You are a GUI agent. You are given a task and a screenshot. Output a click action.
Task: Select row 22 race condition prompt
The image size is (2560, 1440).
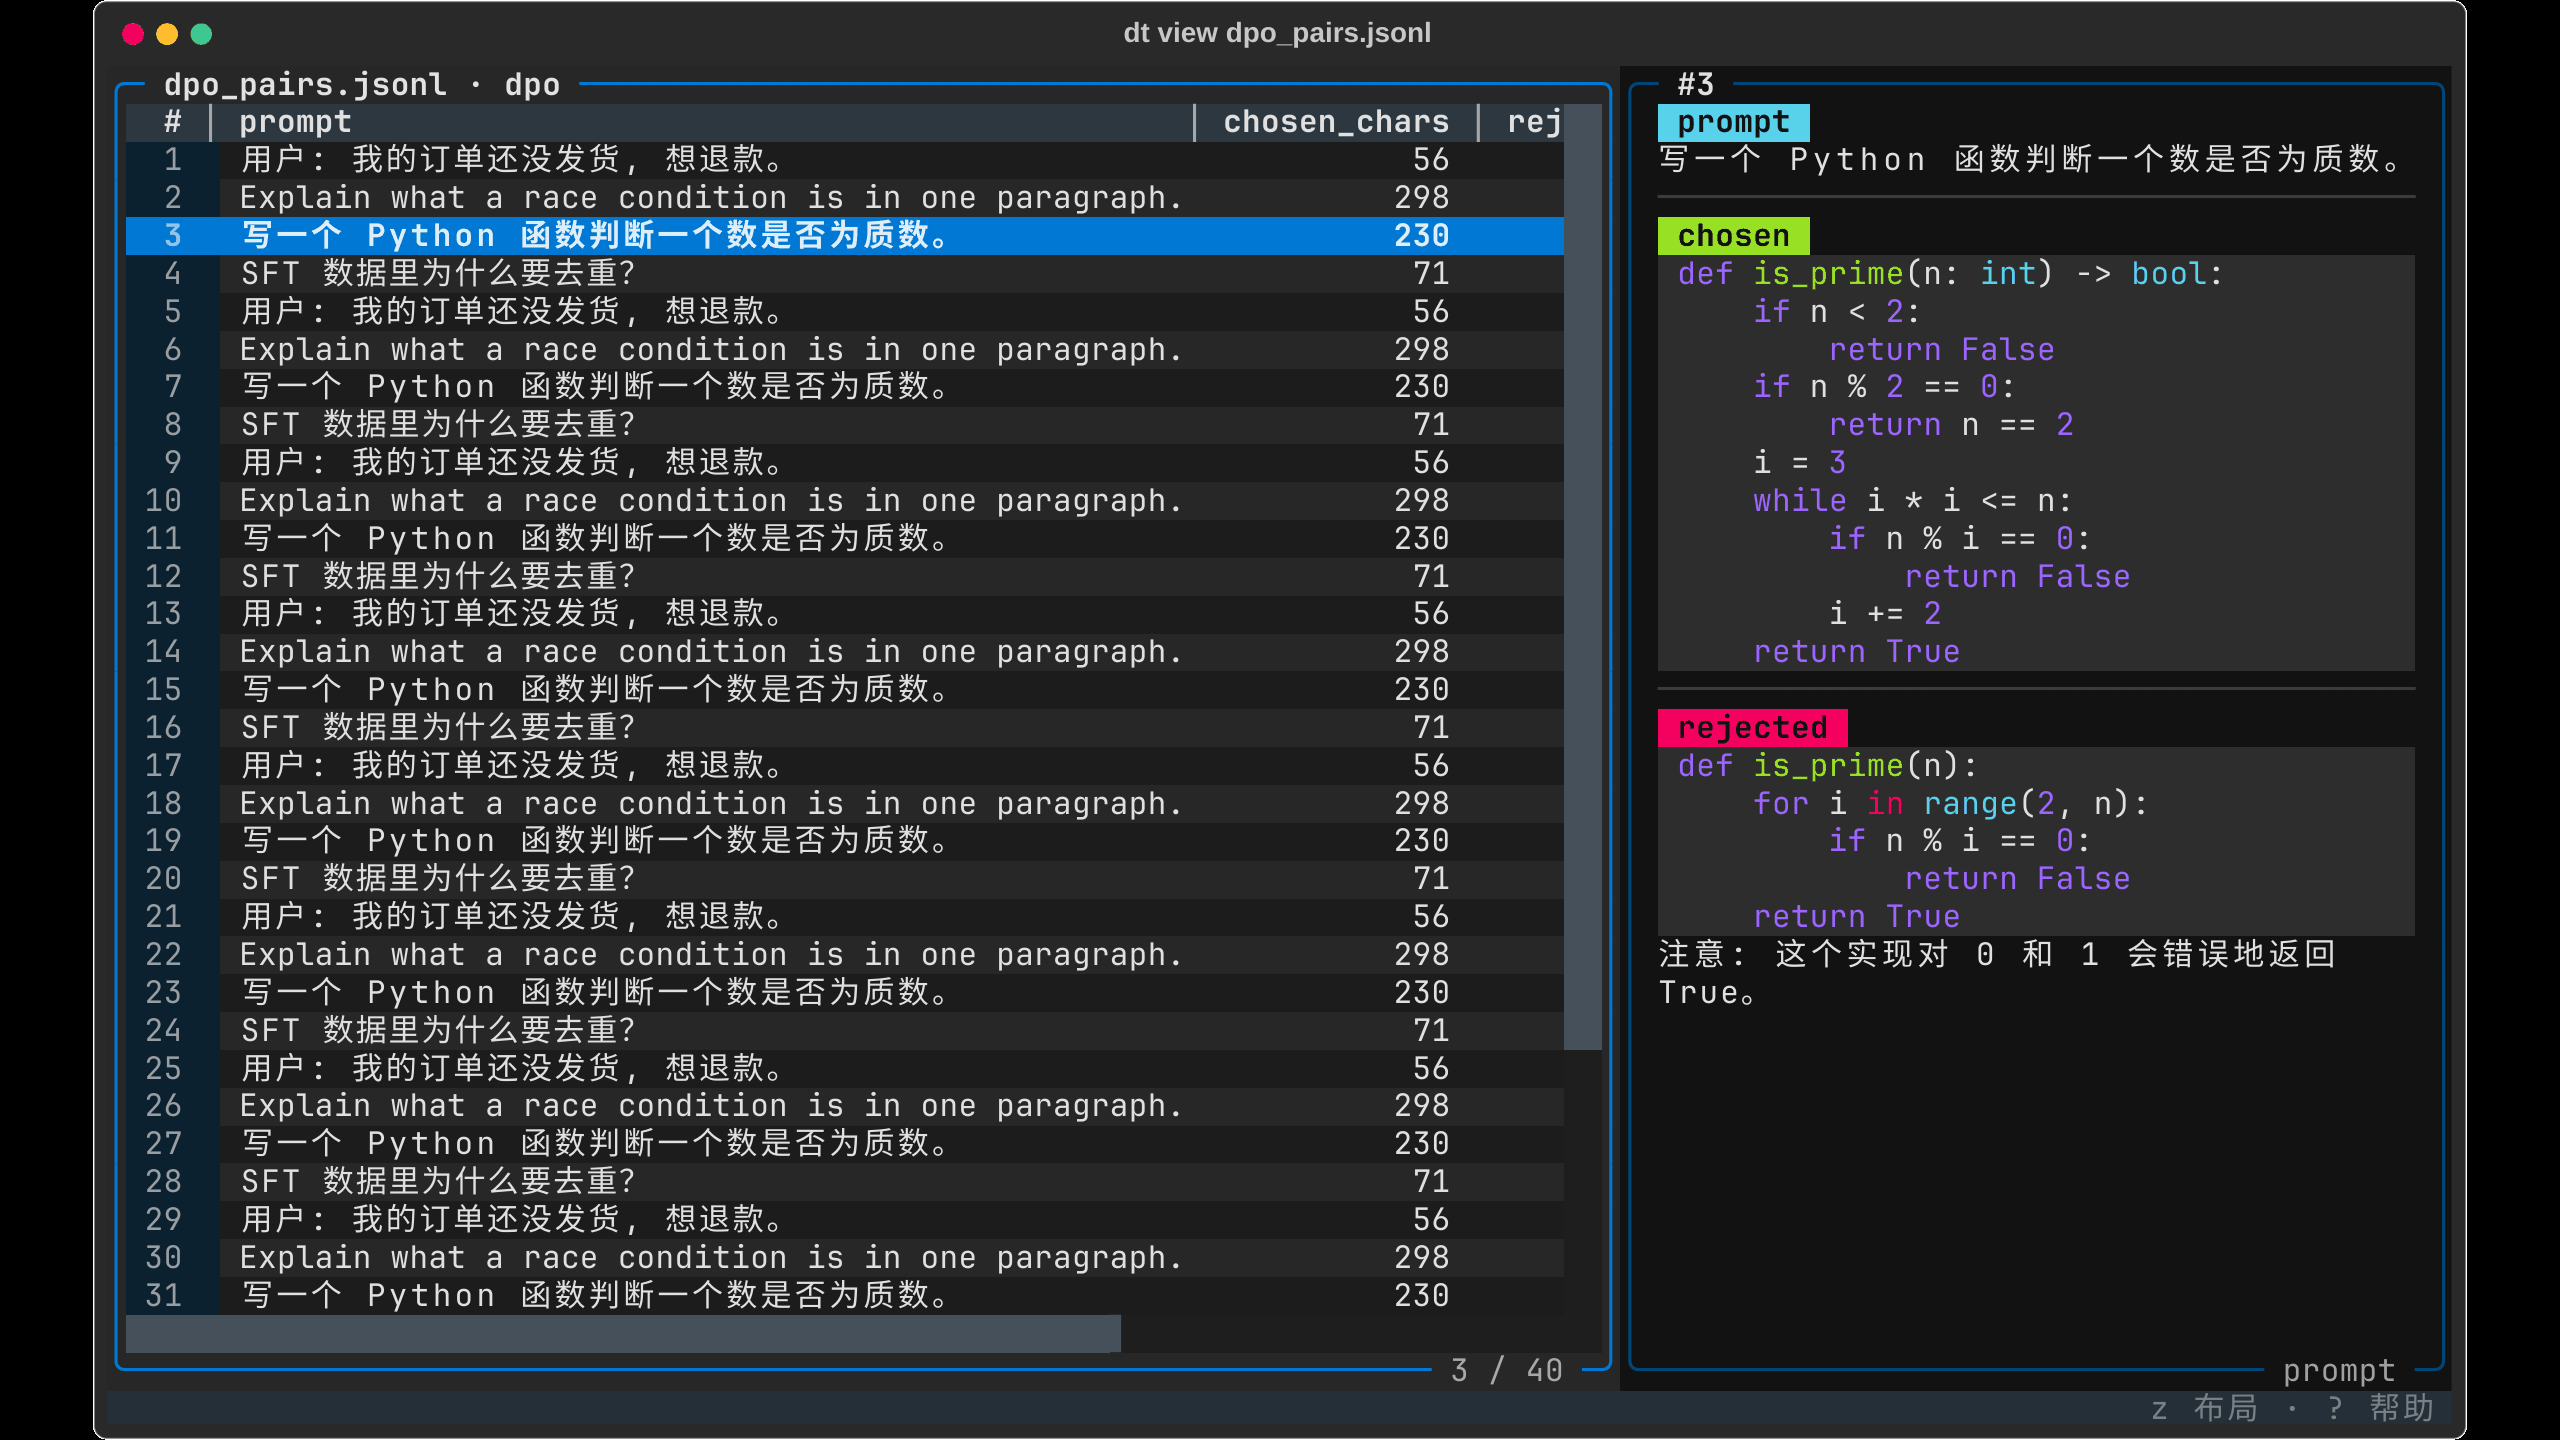(844, 955)
